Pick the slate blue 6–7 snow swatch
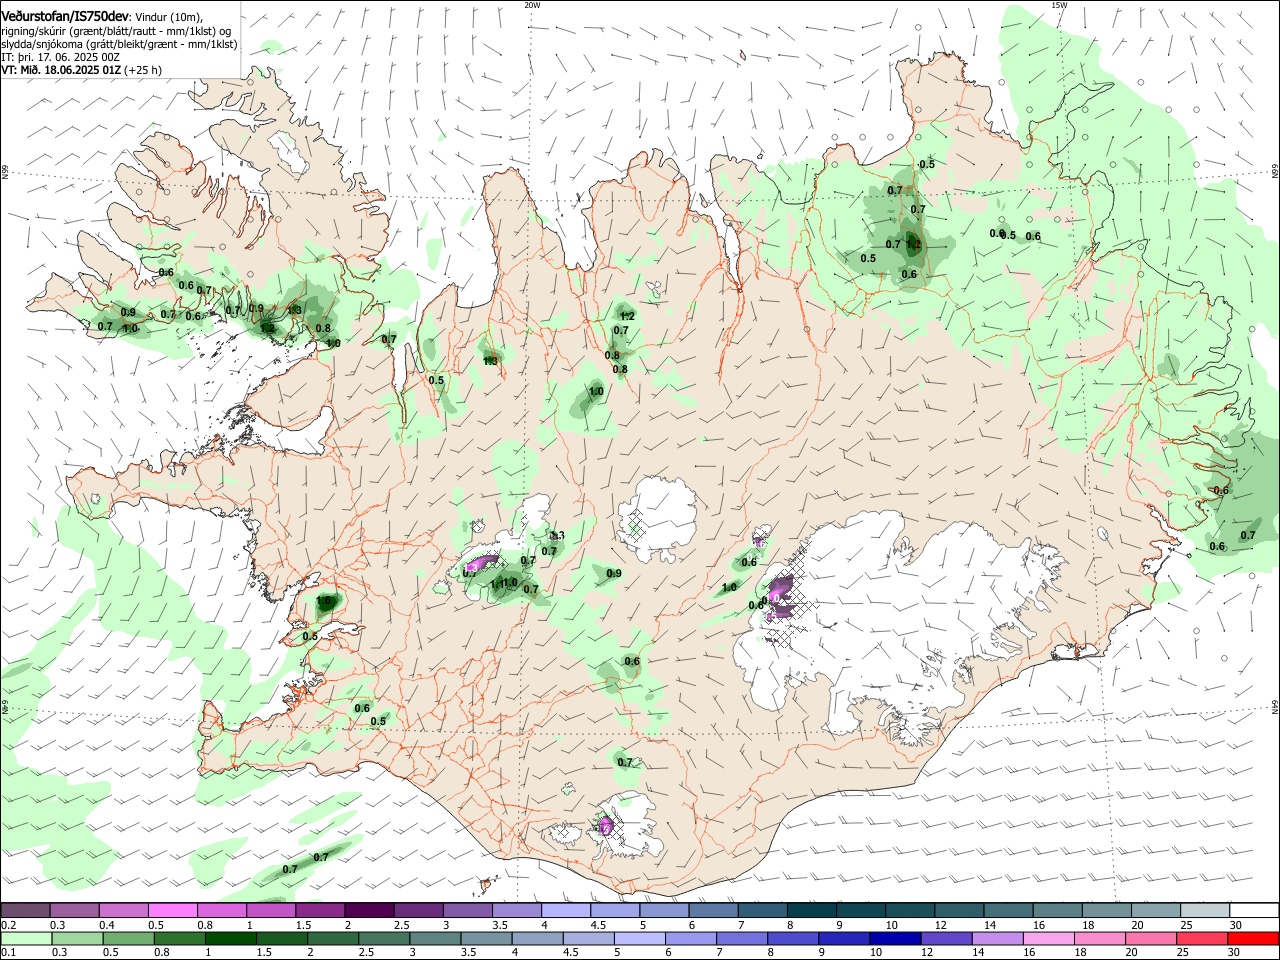This screenshot has width=1280, height=960. click(713, 910)
